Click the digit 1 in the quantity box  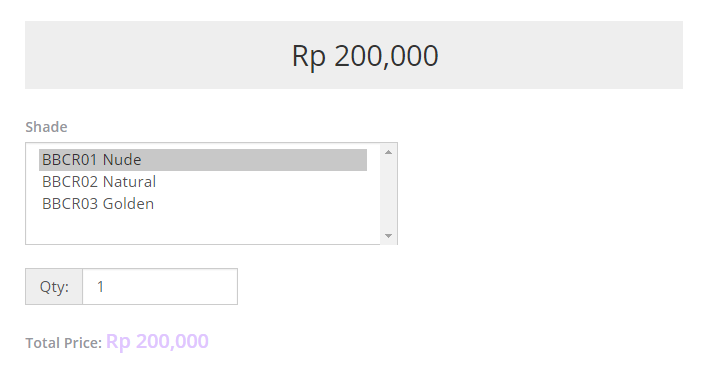pyautogui.click(x=100, y=287)
